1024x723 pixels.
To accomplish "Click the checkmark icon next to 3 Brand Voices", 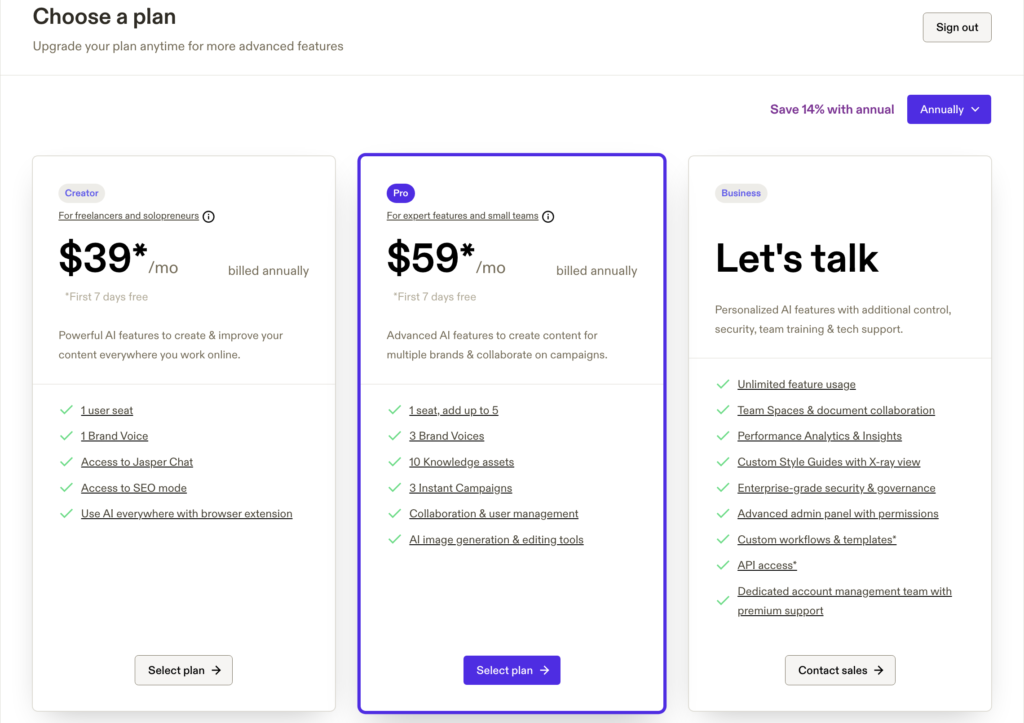I will 394,436.
